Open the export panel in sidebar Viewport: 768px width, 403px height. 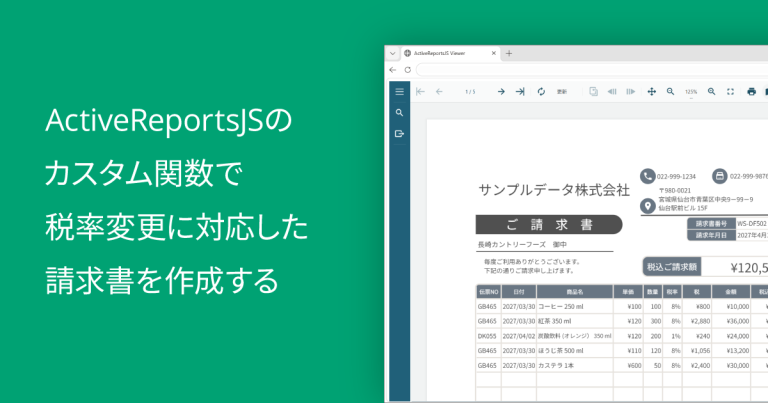tap(399, 134)
